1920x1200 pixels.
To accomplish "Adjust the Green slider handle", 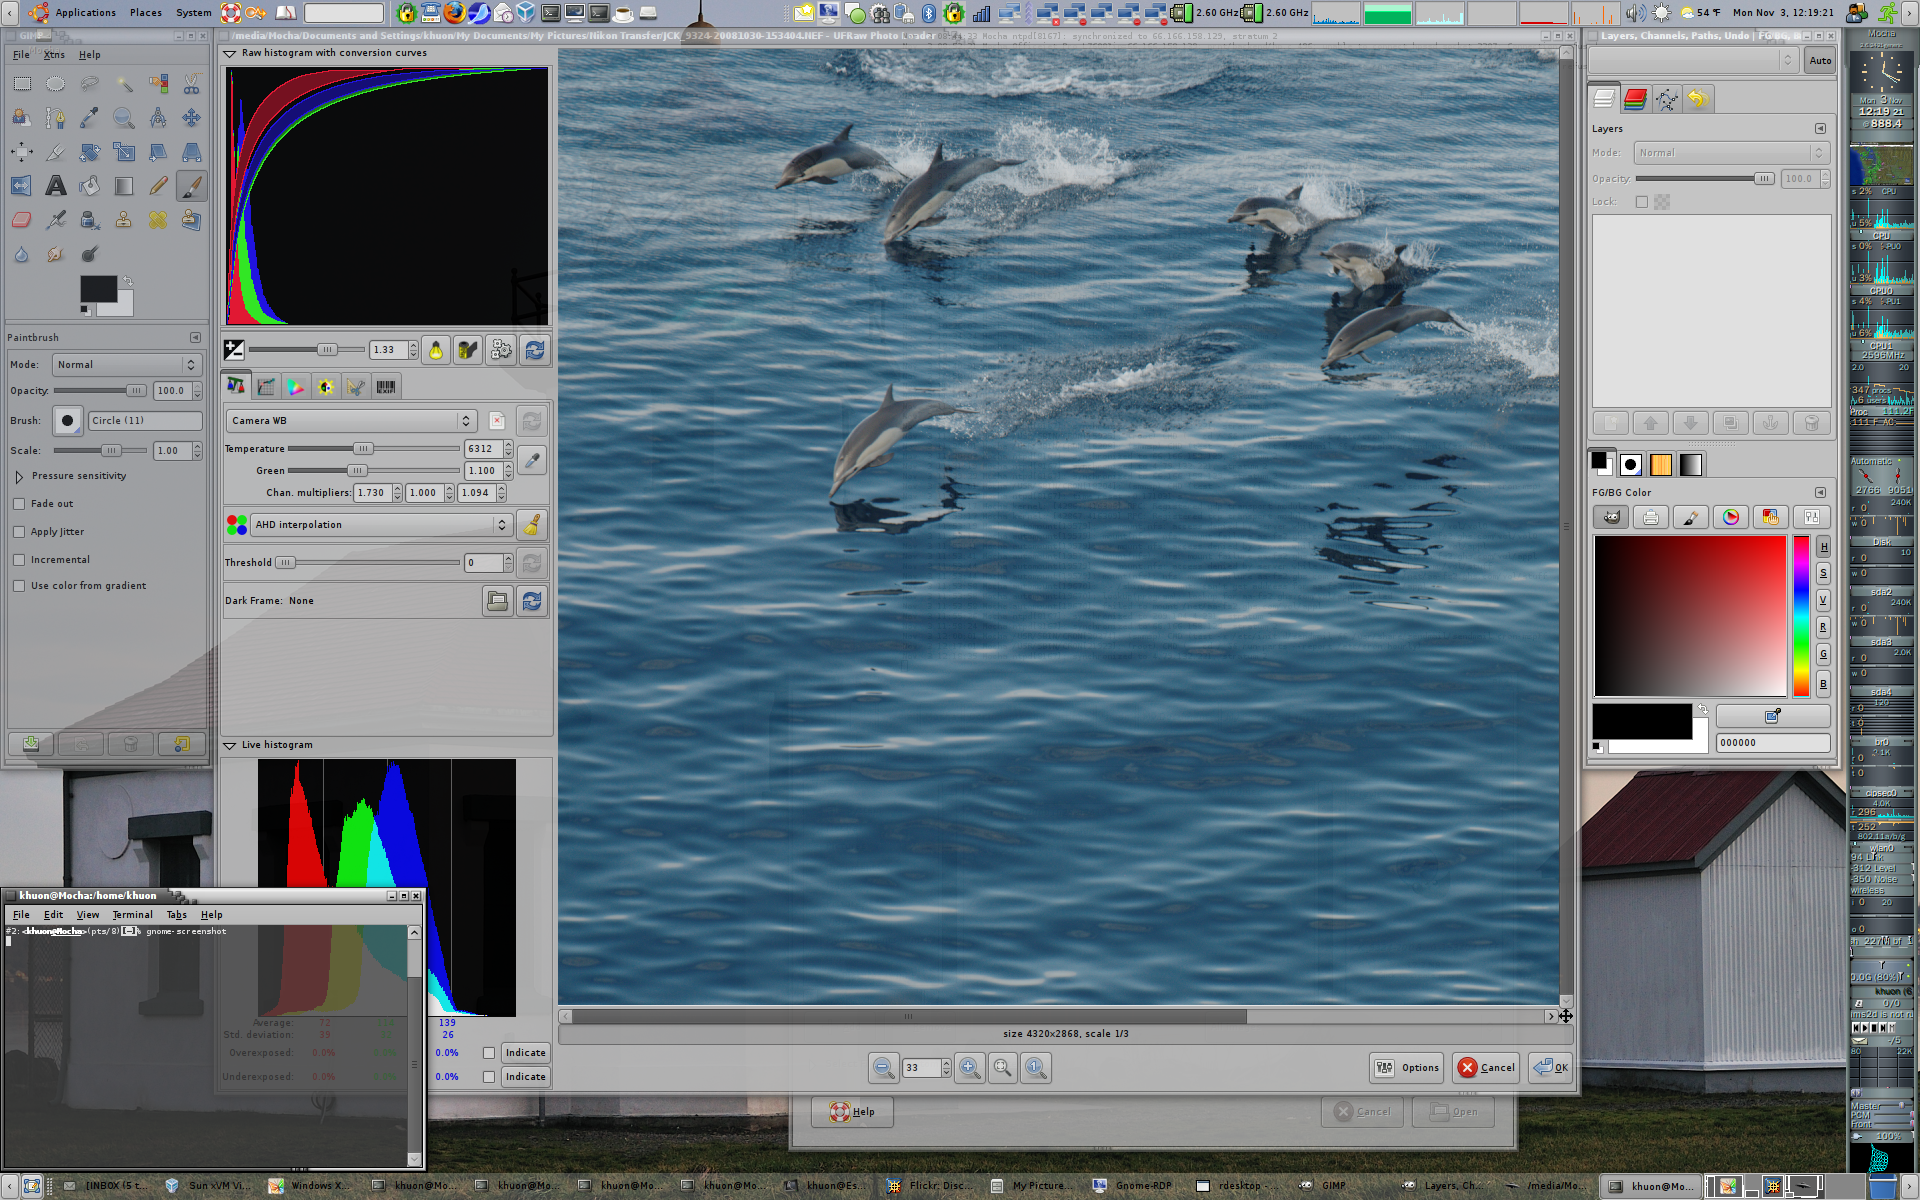I will click(357, 471).
